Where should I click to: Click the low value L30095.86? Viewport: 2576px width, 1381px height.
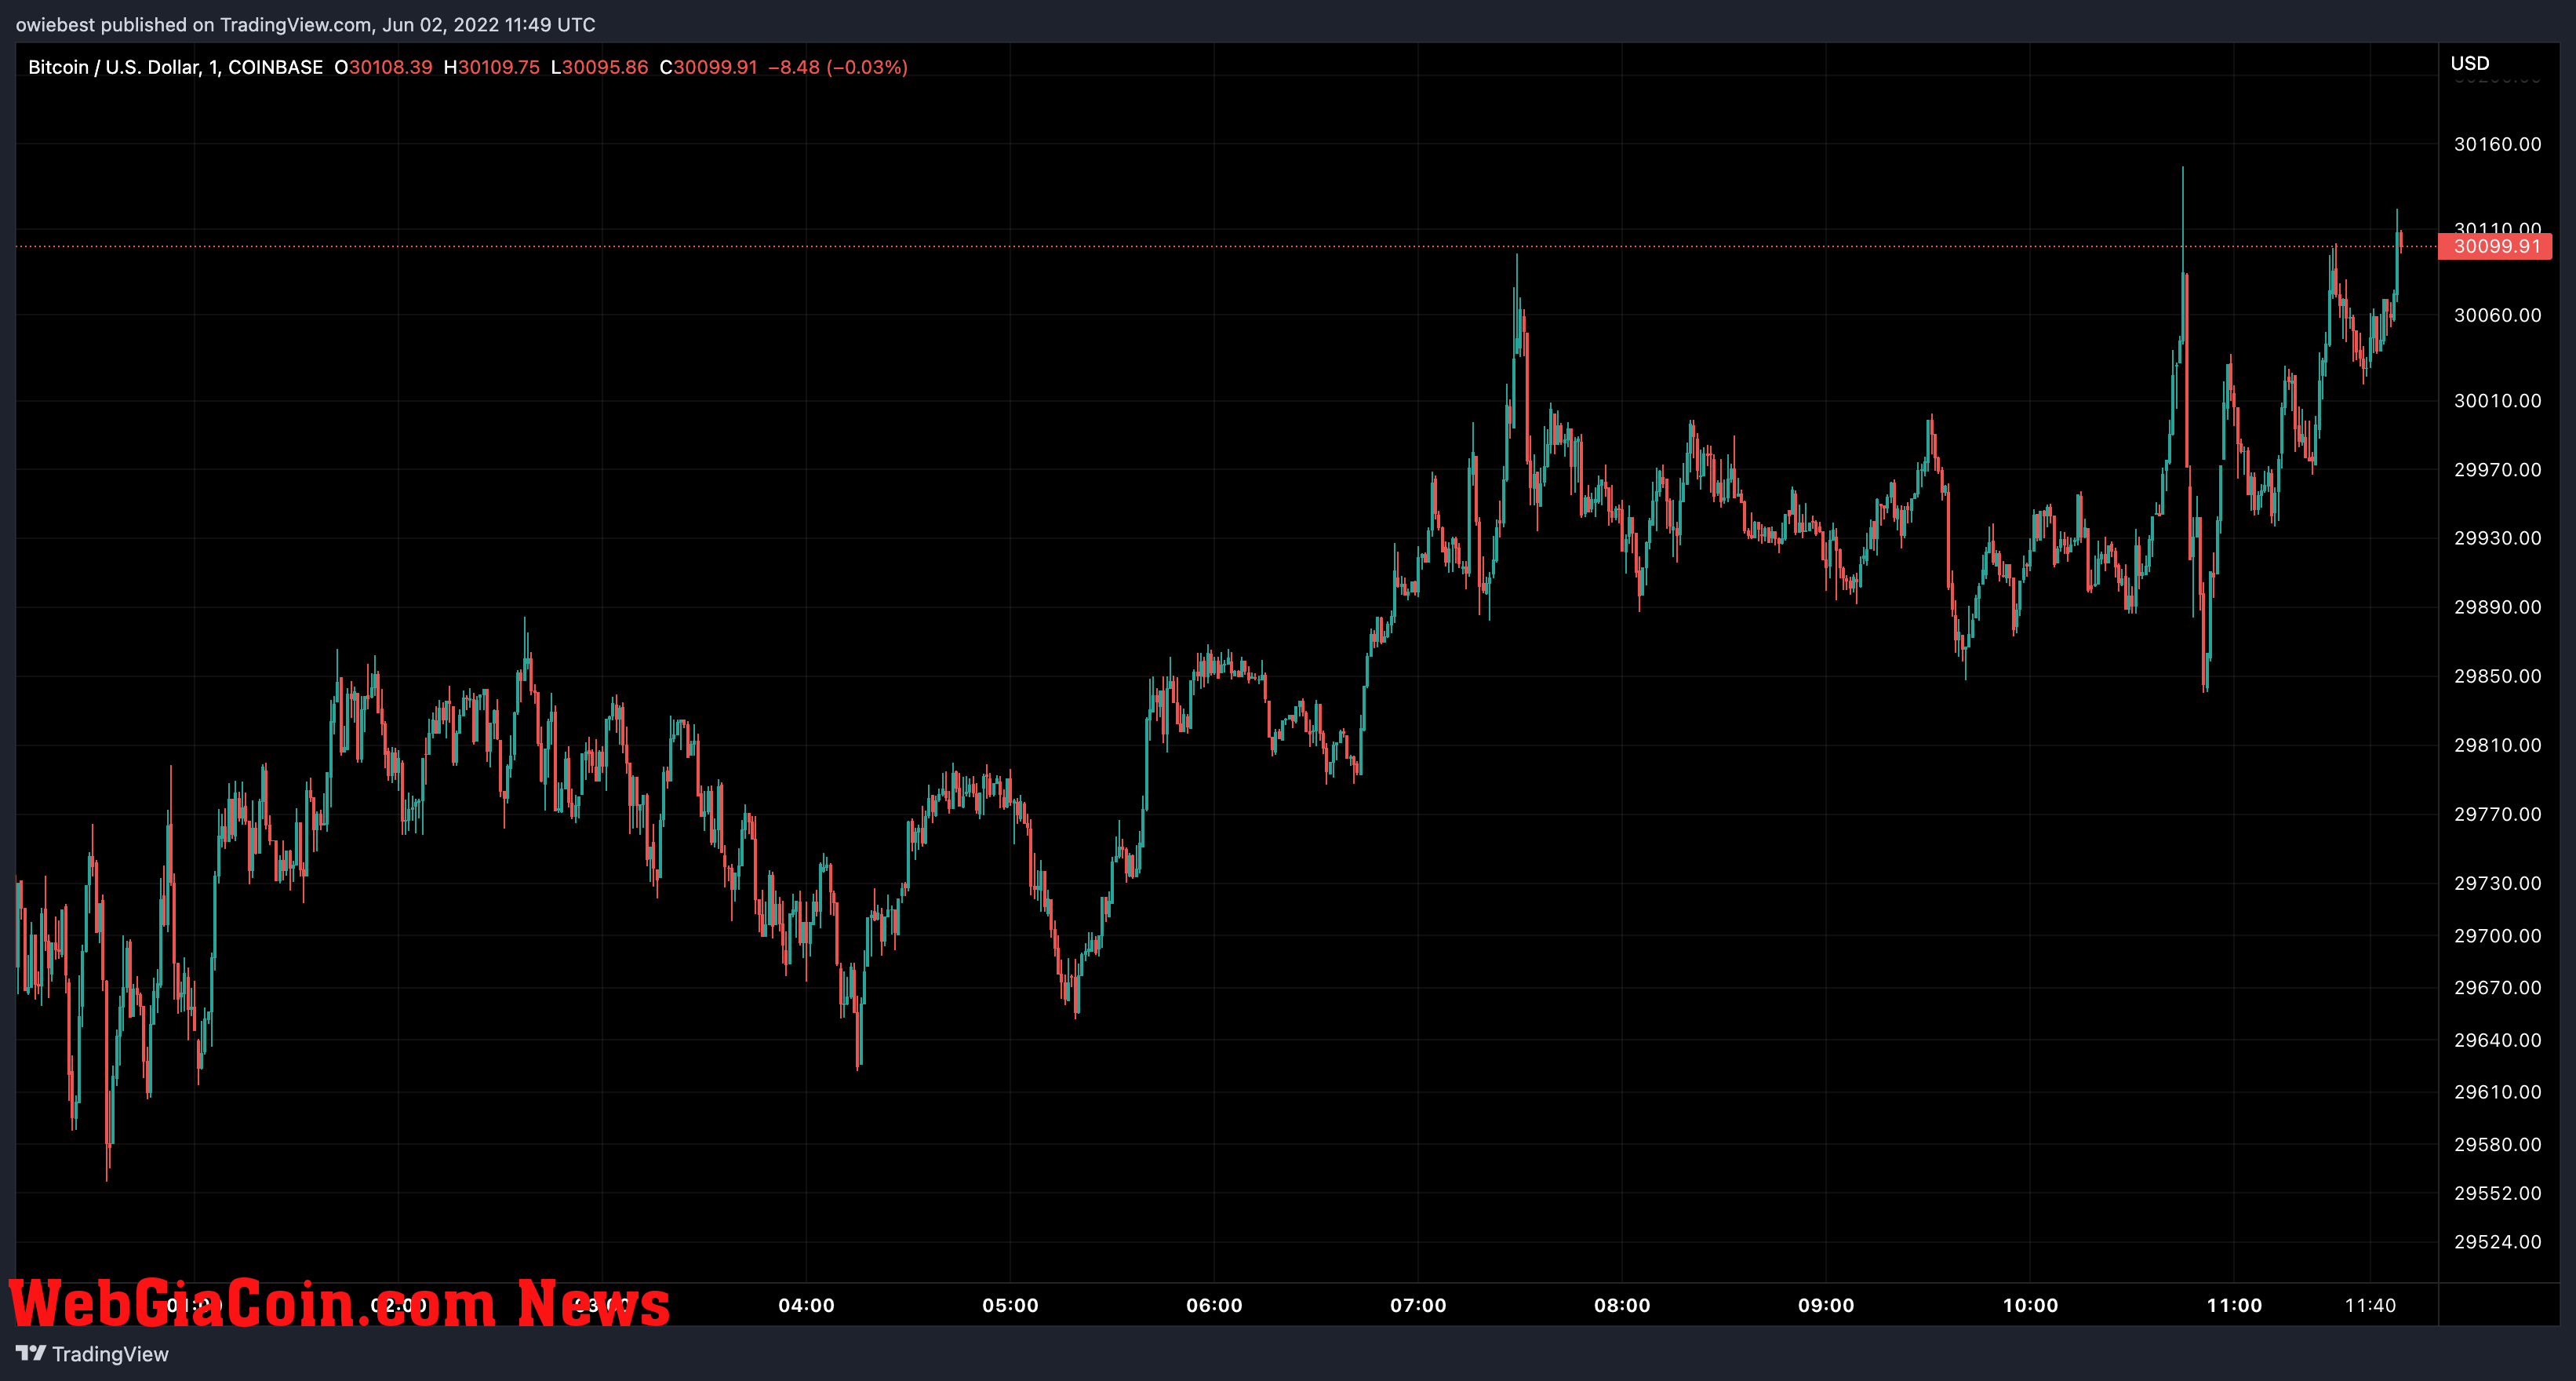tap(600, 67)
